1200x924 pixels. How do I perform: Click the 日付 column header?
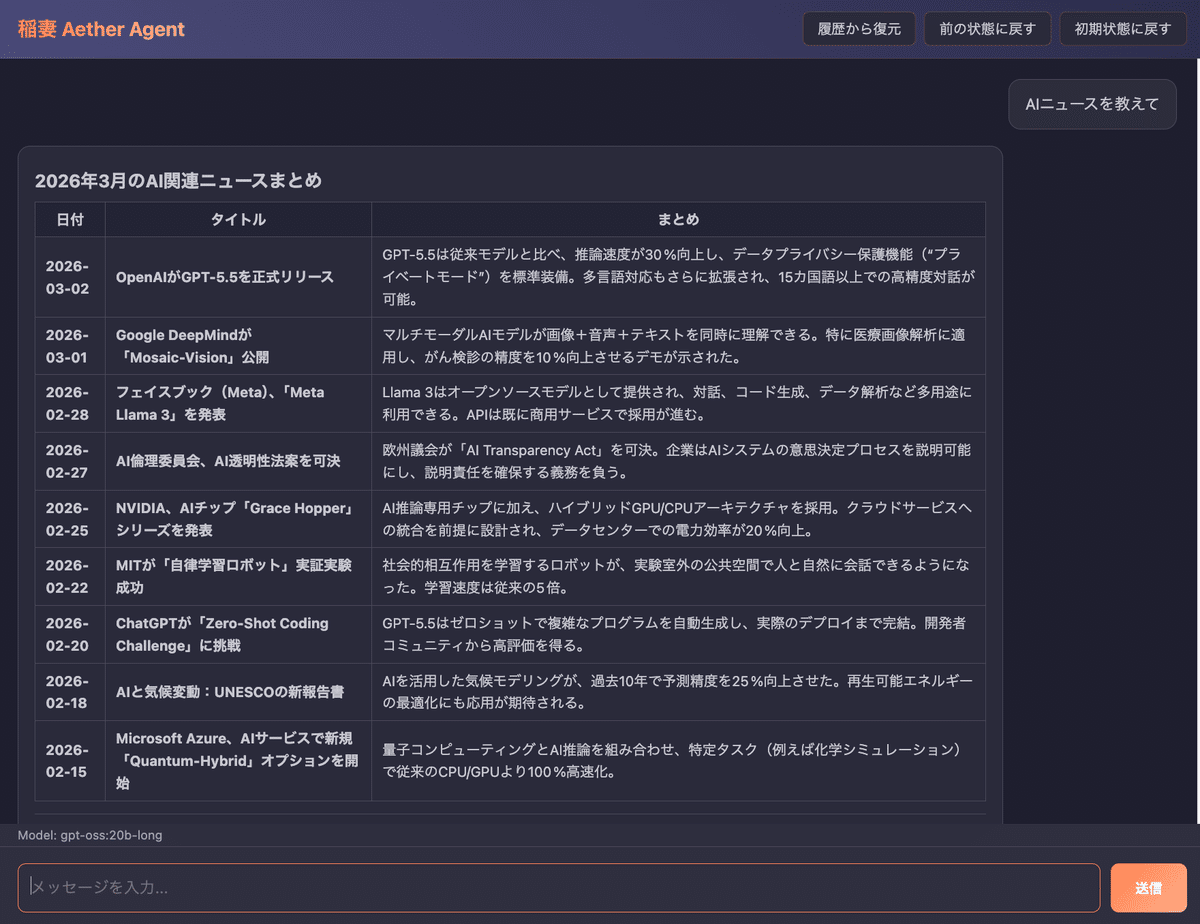click(70, 219)
